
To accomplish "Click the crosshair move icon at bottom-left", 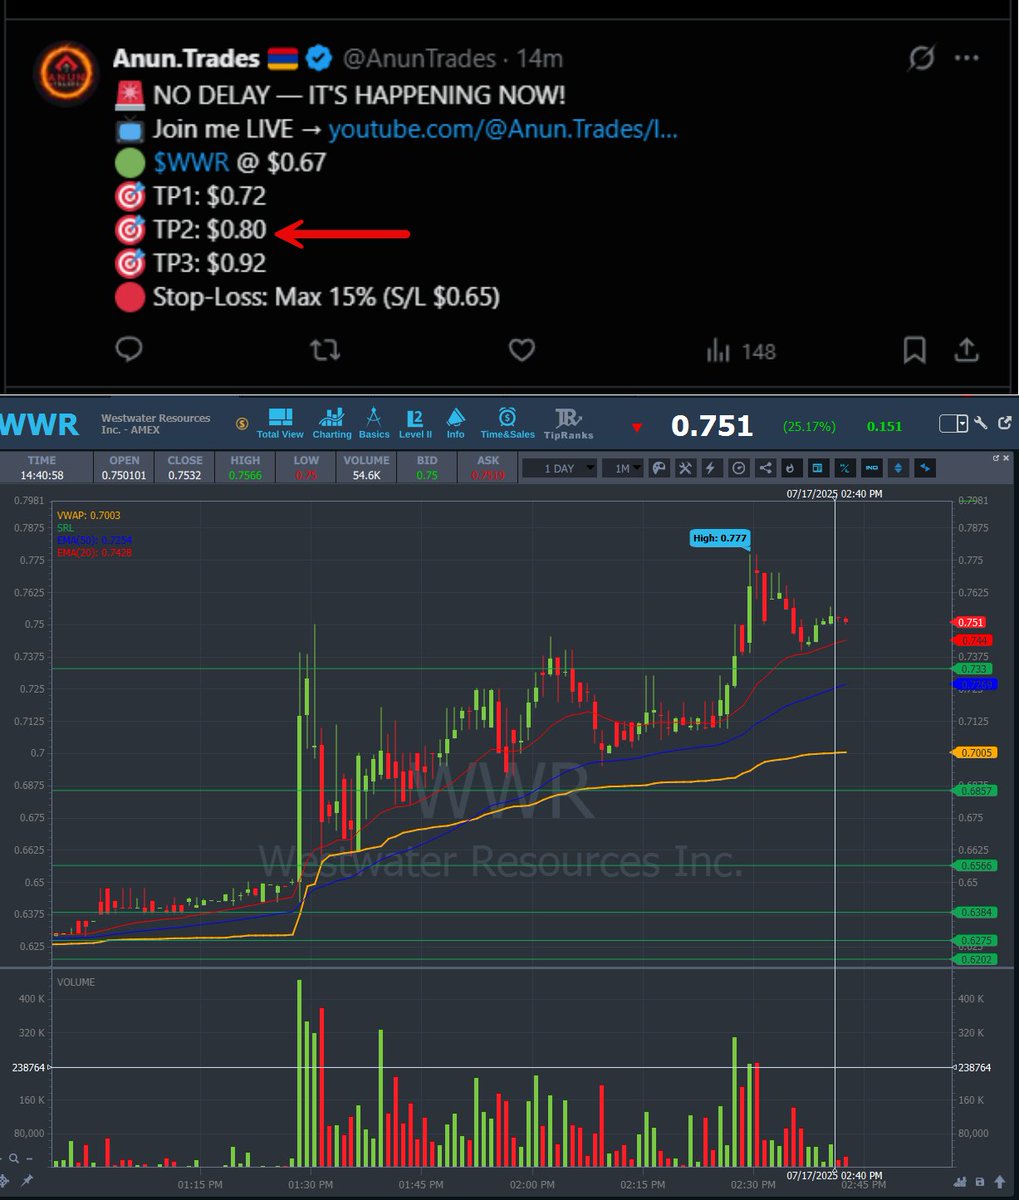I will click(5, 1181).
